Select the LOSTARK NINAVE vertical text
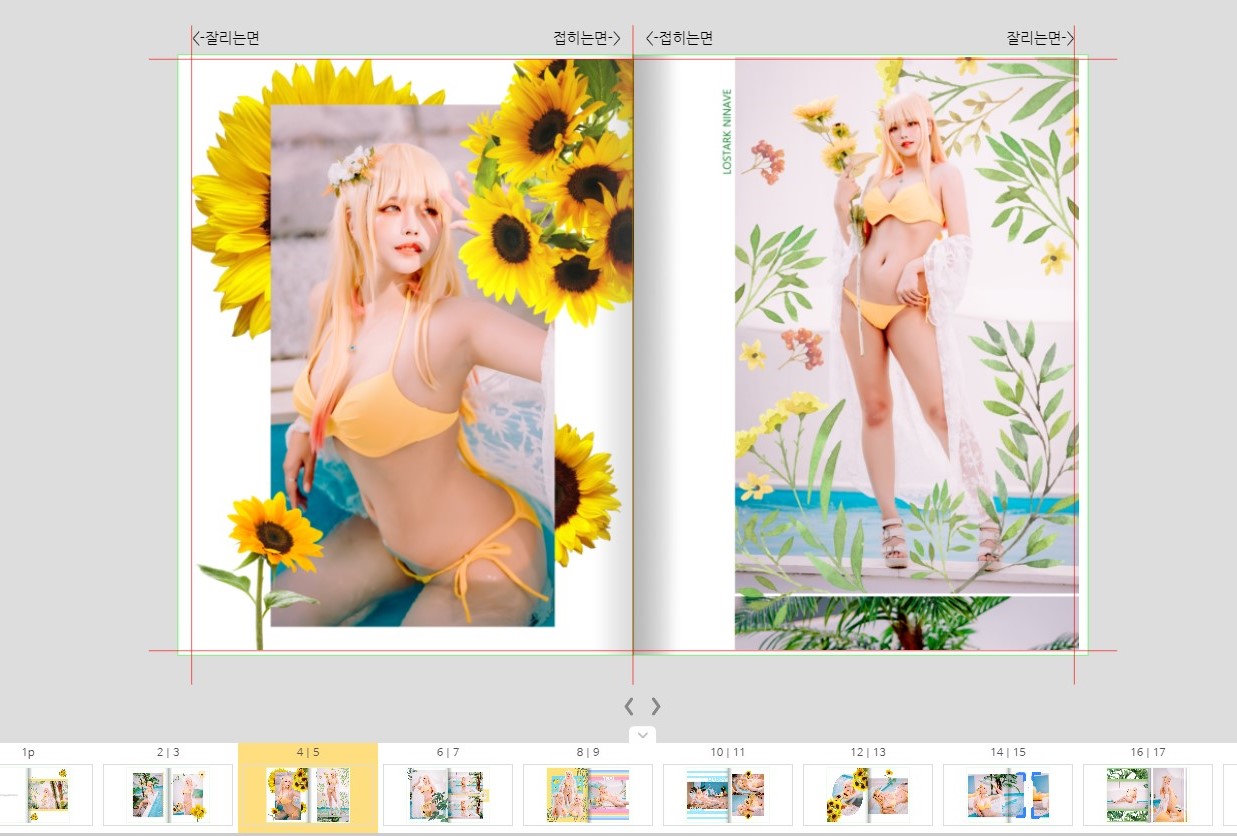1237x836 pixels. click(x=727, y=132)
